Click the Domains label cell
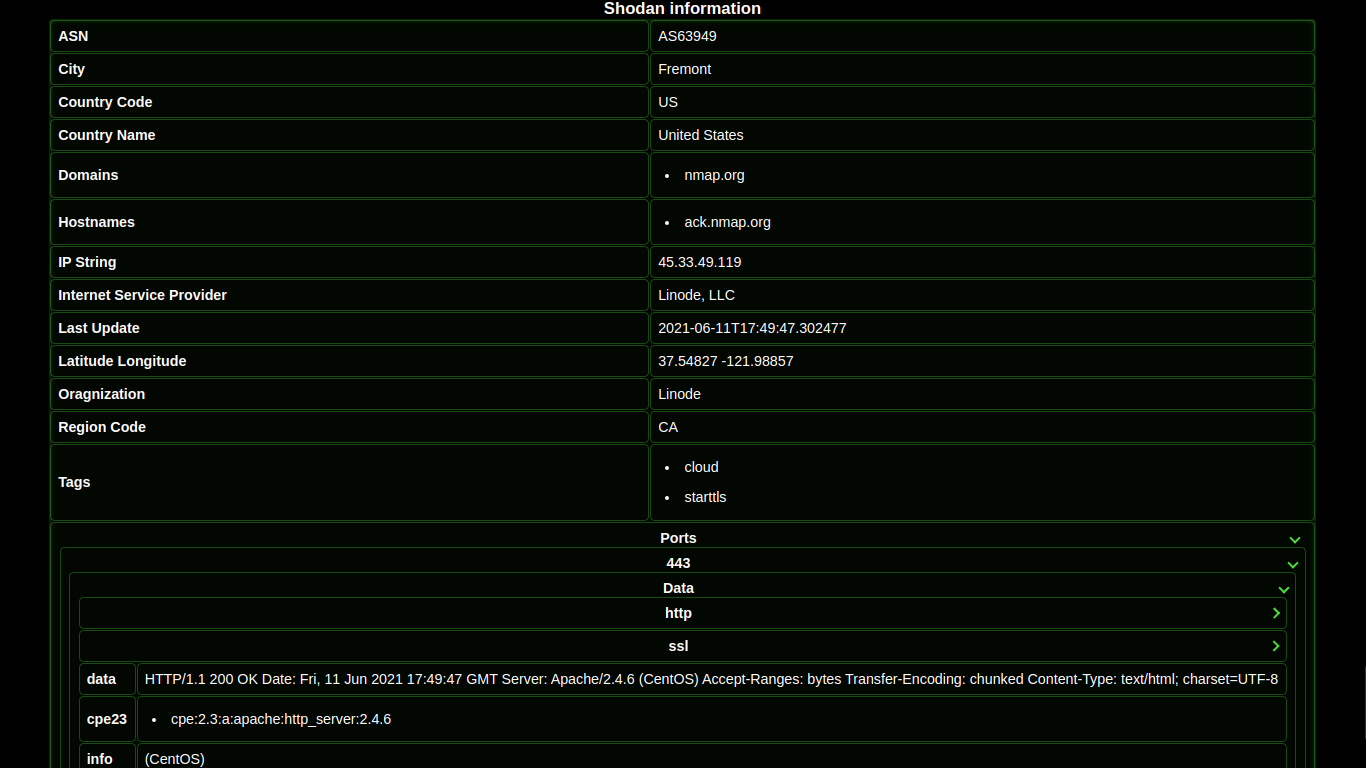 pos(349,175)
